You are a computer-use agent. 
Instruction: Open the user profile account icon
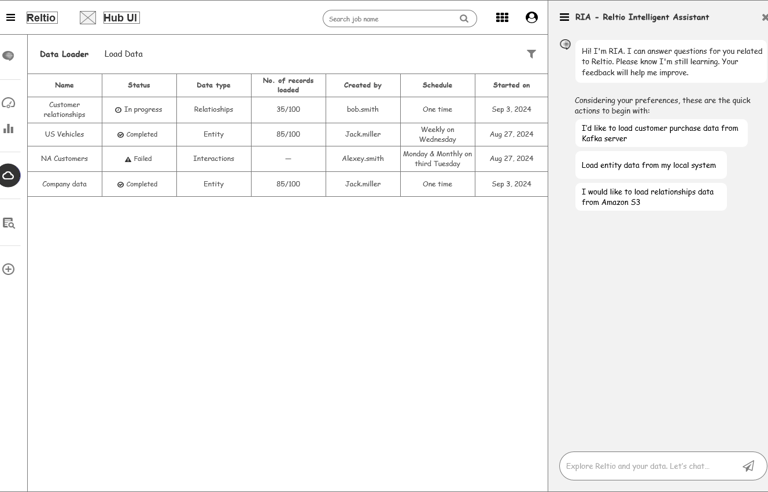[x=531, y=17]
